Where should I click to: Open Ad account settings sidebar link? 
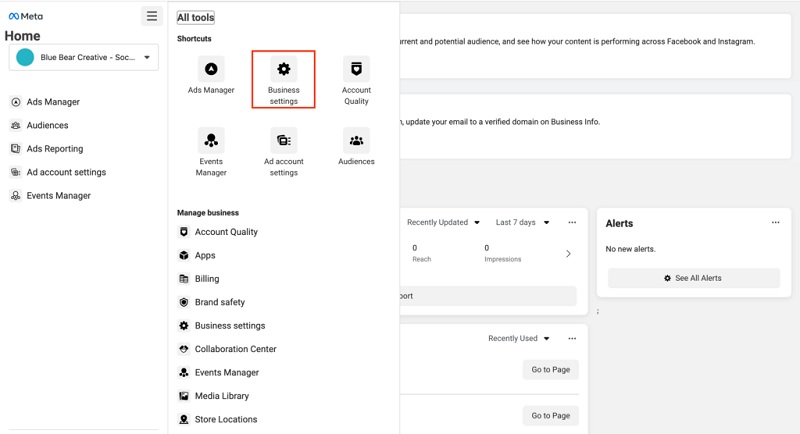(66, 172)
